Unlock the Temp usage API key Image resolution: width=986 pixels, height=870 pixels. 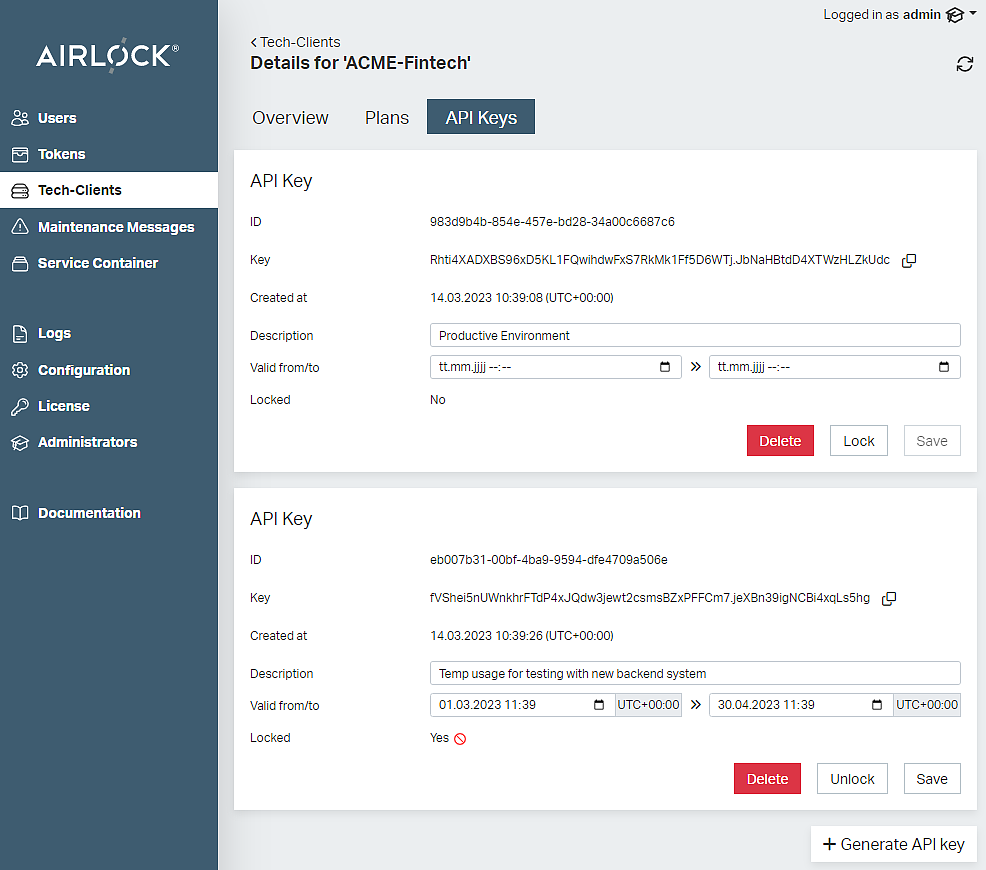[852, 779]
